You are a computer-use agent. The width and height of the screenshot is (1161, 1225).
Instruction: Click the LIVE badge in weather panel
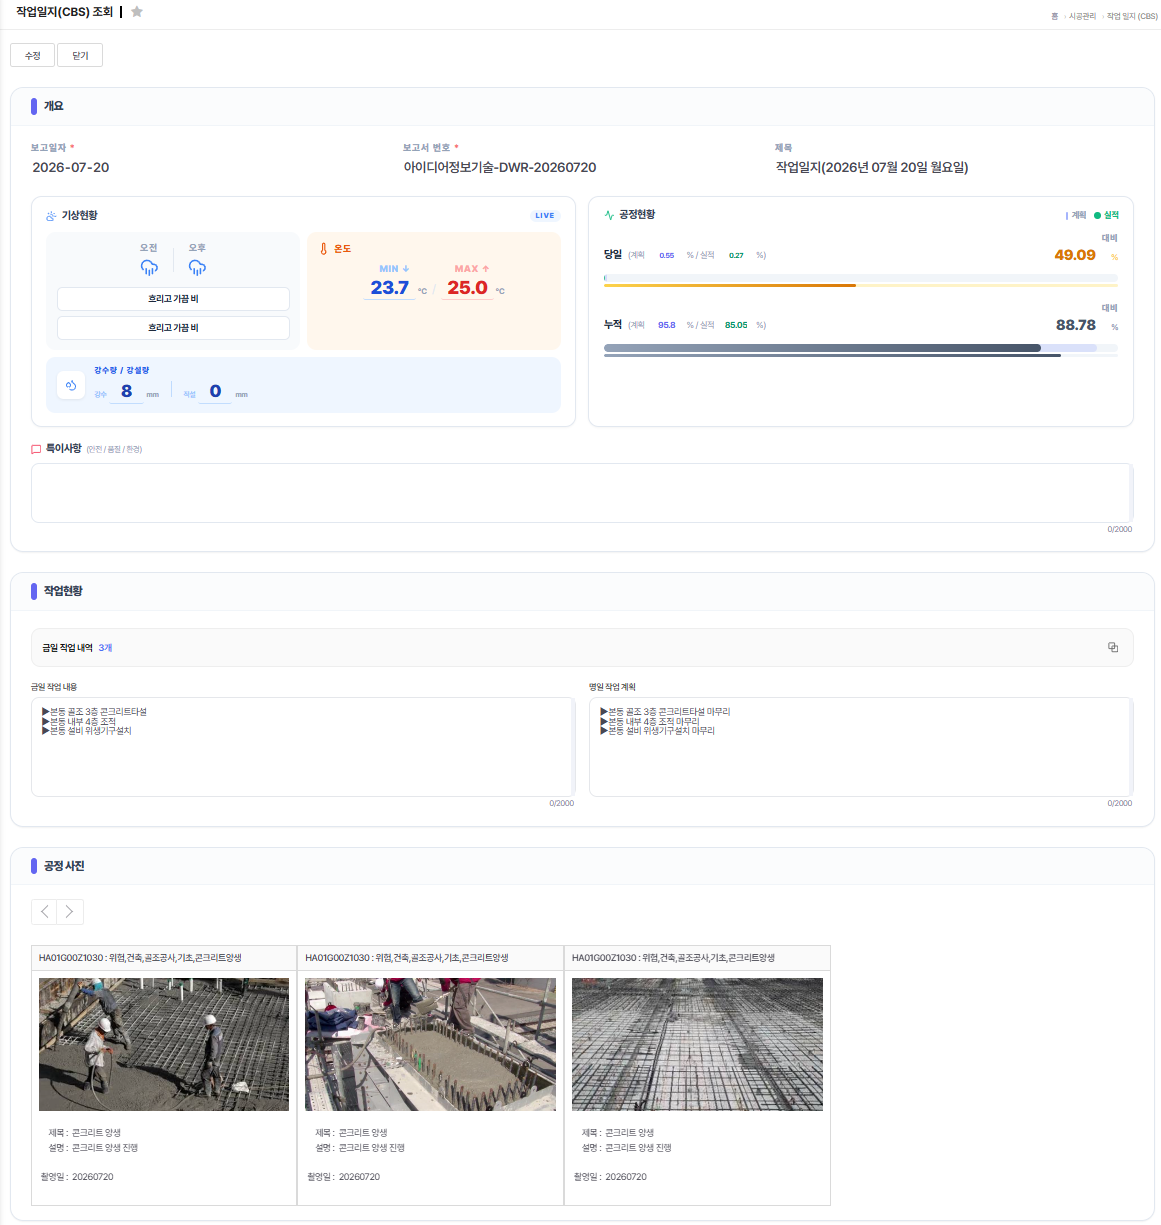coord(545,216)
